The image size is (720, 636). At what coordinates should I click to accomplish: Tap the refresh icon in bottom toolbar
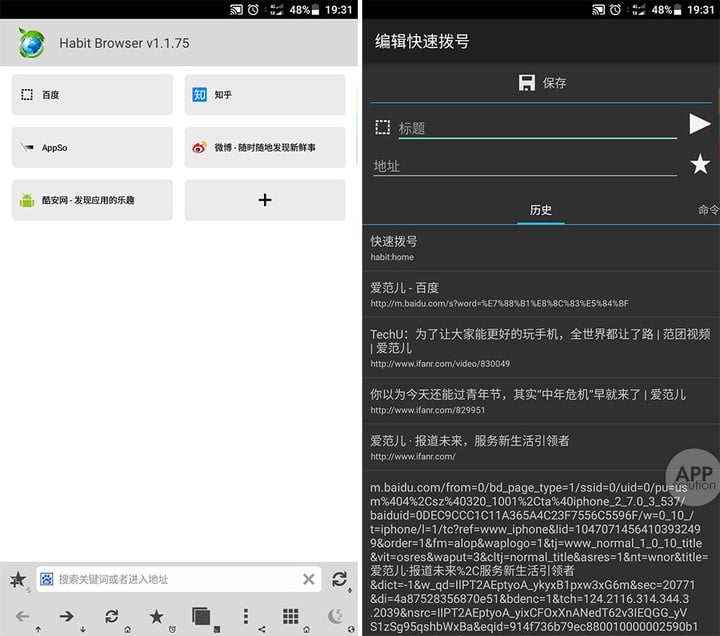click(x=112, y=616)
